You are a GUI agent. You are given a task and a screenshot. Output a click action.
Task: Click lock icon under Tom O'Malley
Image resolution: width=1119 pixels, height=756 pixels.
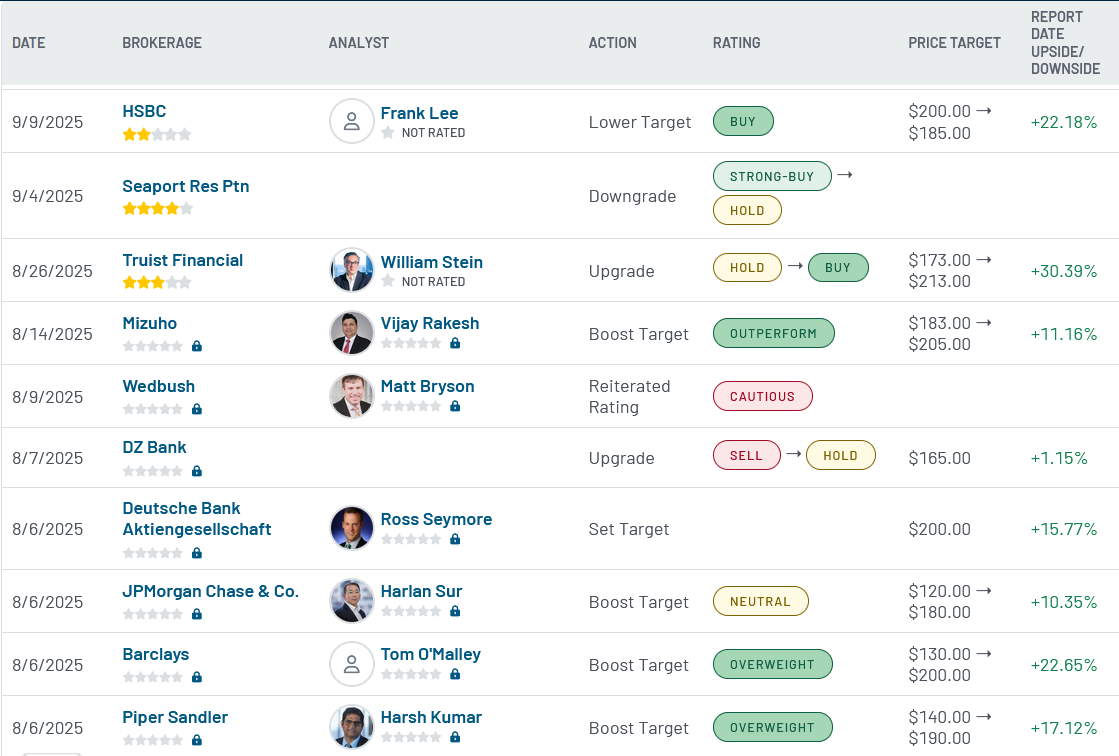(x=455, y=675)
